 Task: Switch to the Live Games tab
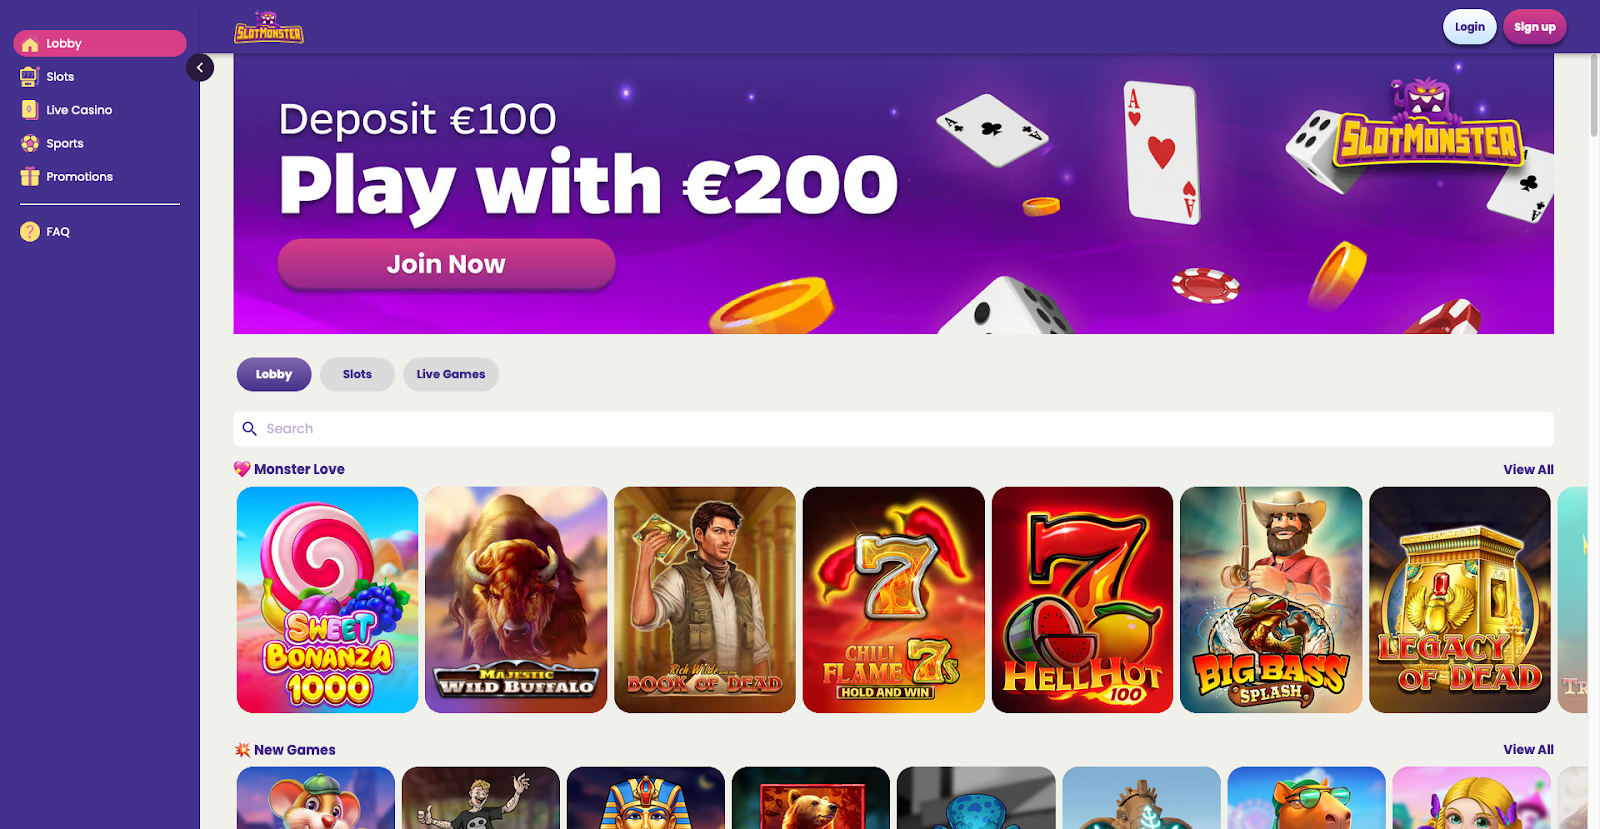pos(451,375)
